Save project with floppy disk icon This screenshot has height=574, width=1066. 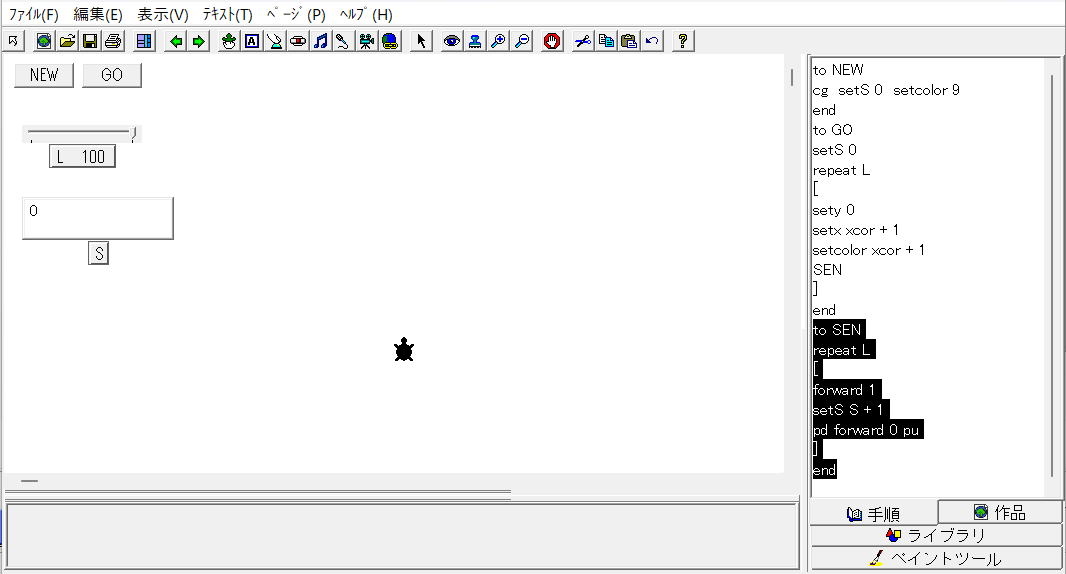tap(90, 41)
